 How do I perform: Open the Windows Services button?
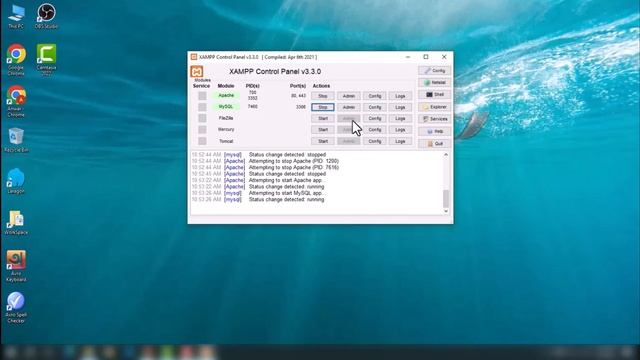[434, 119]
